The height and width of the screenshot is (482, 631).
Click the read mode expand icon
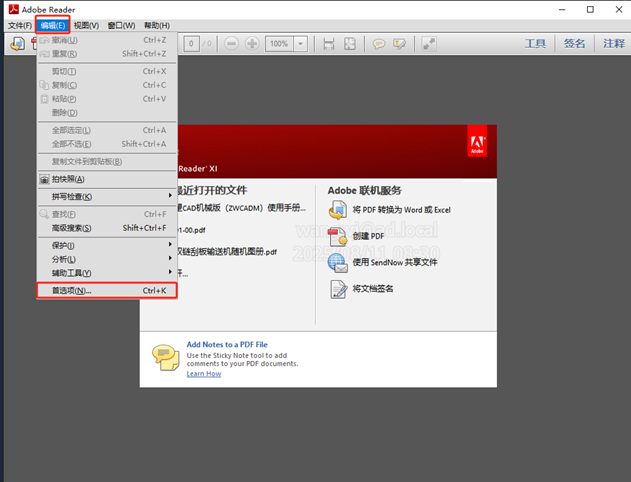click(429, 44)
